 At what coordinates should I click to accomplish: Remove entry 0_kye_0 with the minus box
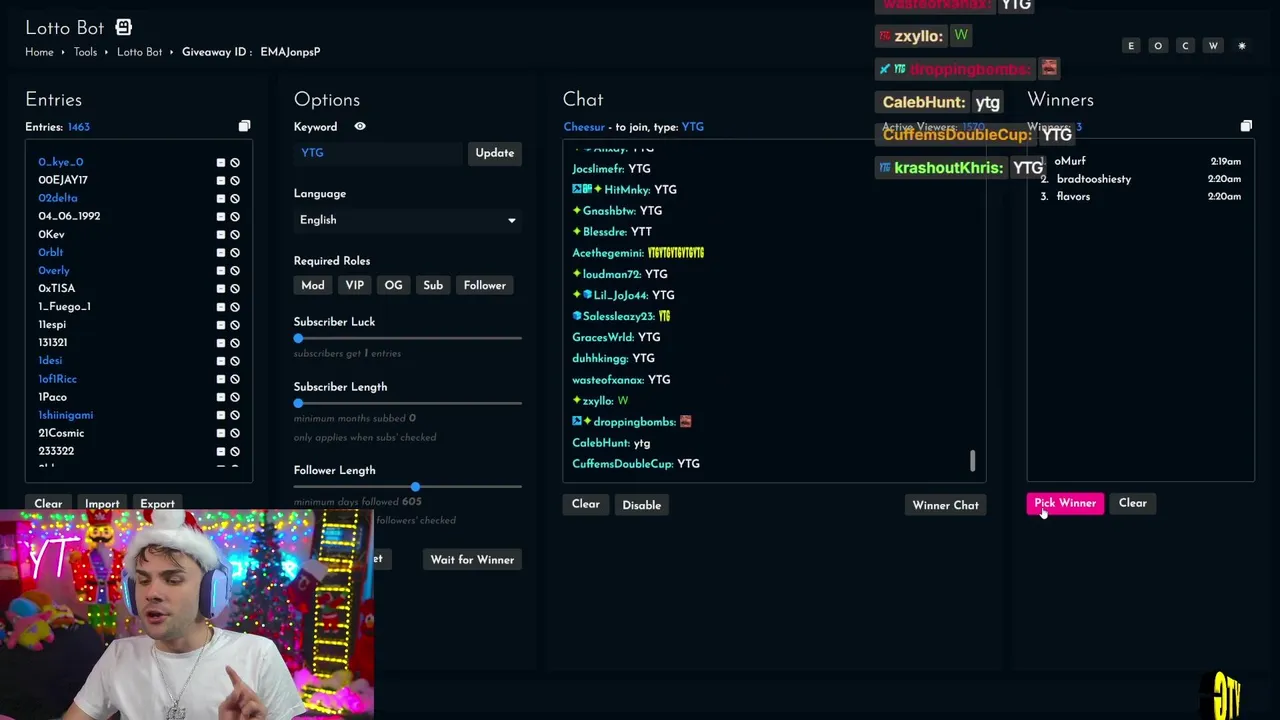point(221,162)
